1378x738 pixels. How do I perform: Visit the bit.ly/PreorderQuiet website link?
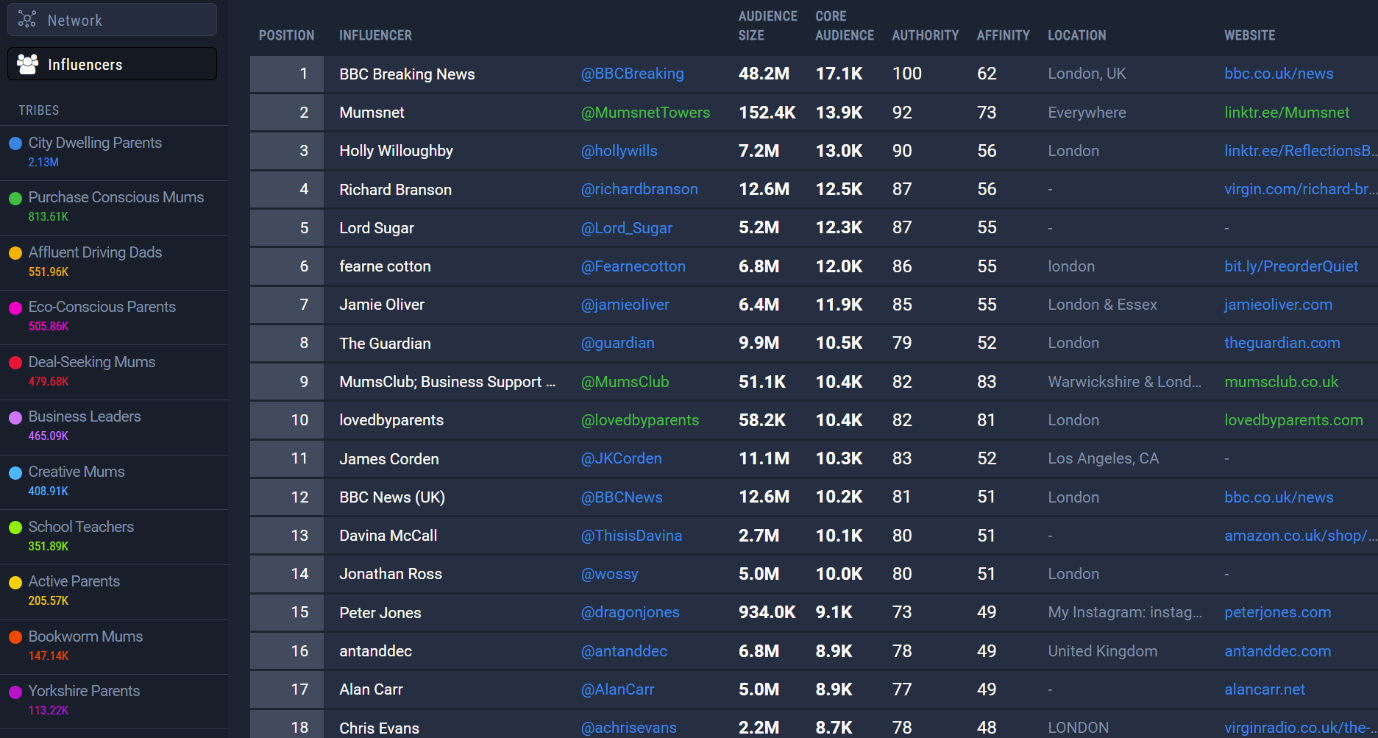(x=1291, y=267)
